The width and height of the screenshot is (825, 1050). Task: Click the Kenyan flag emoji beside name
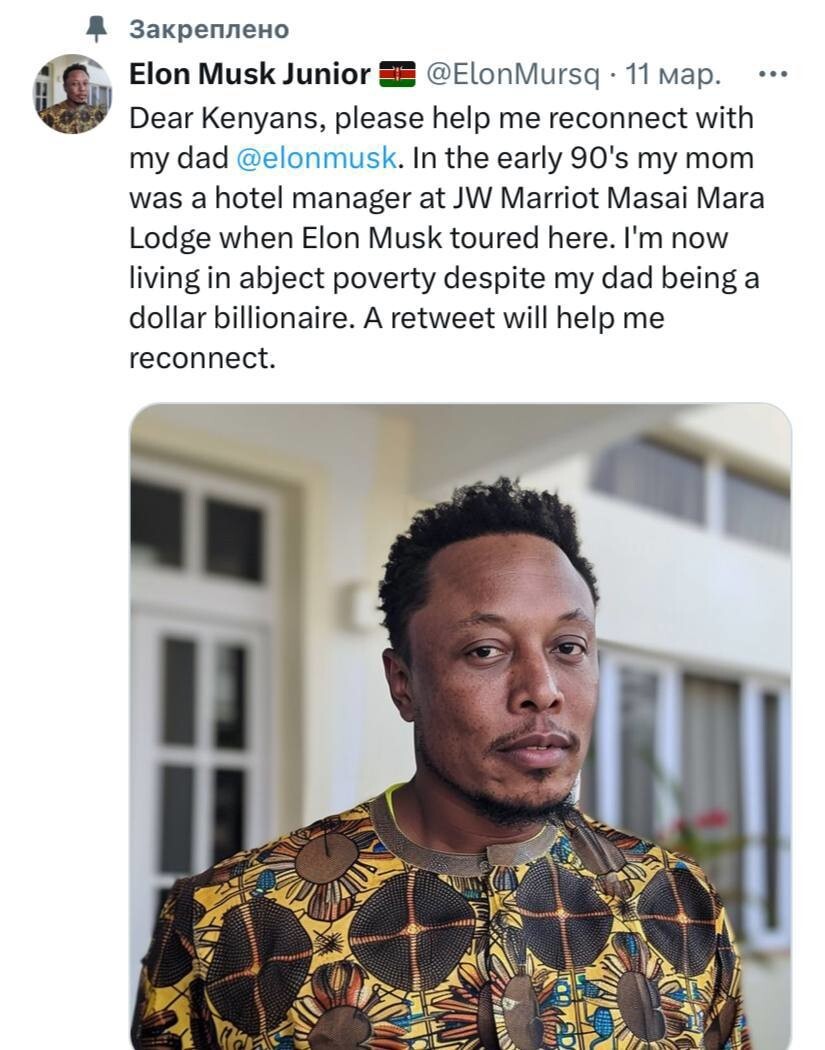point(397,74)
